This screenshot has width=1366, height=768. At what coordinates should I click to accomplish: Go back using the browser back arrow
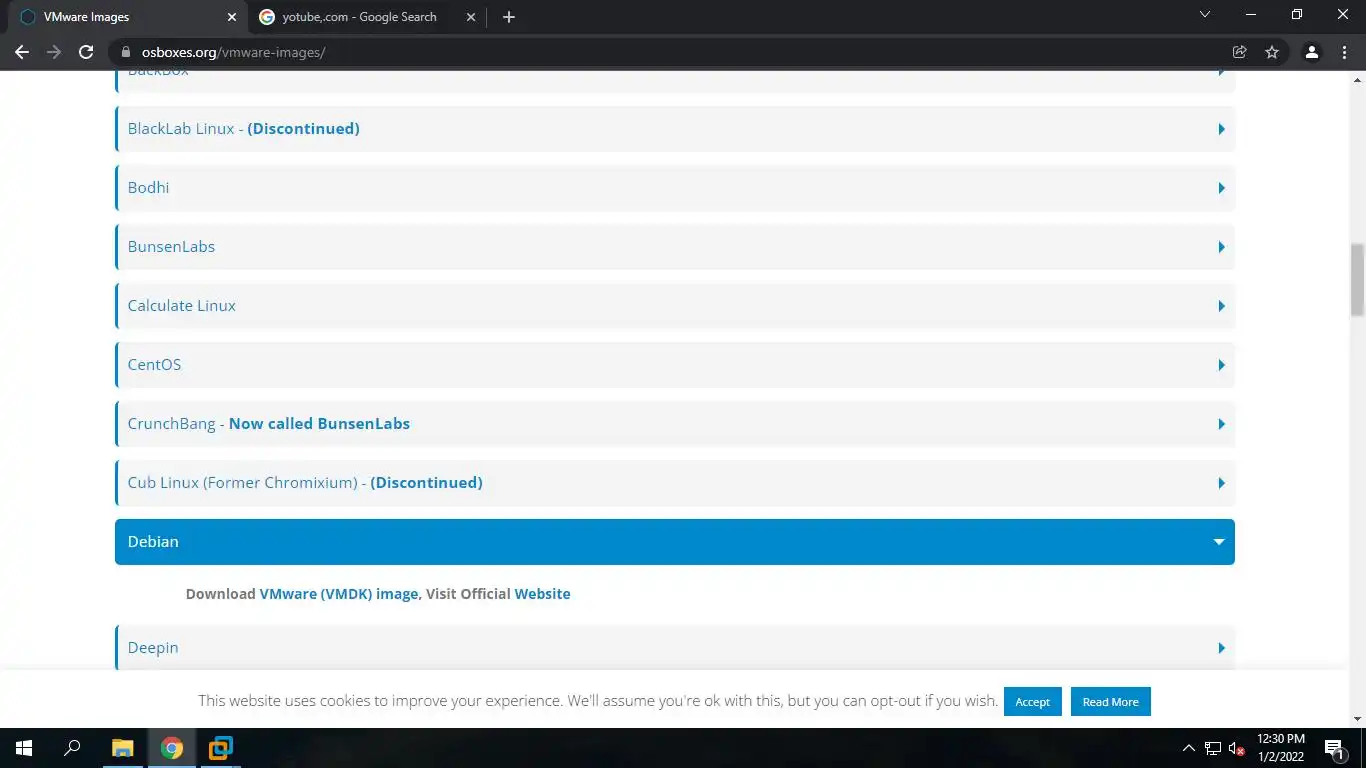22,52
